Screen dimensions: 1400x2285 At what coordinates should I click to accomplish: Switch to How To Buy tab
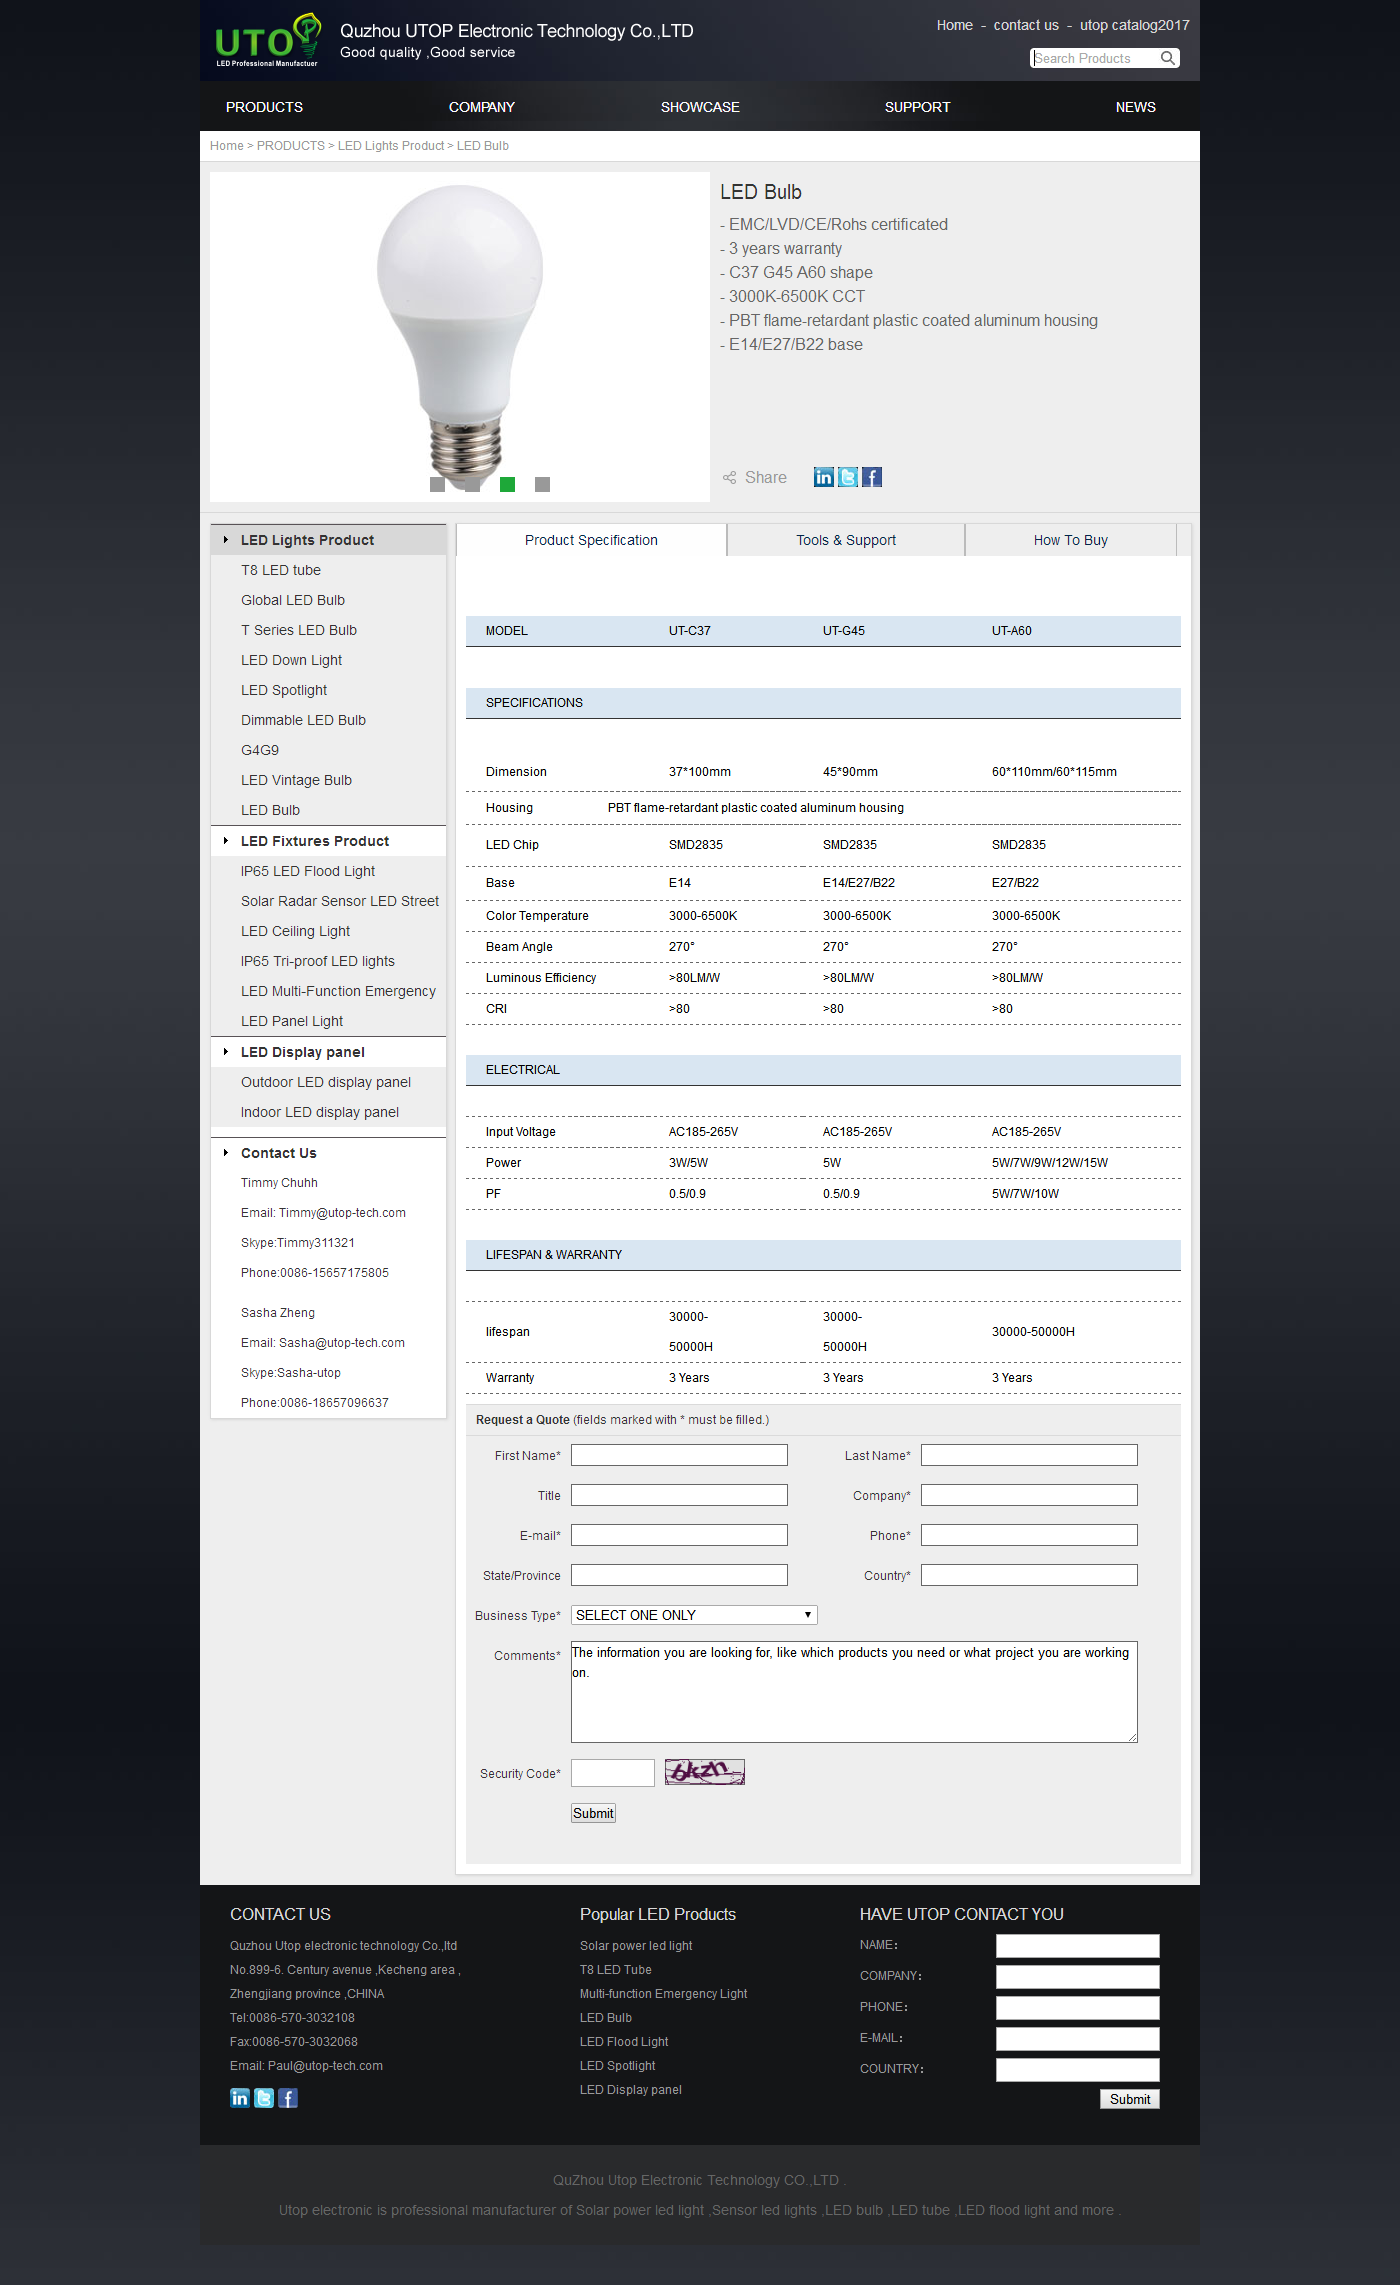point(1071,540)
